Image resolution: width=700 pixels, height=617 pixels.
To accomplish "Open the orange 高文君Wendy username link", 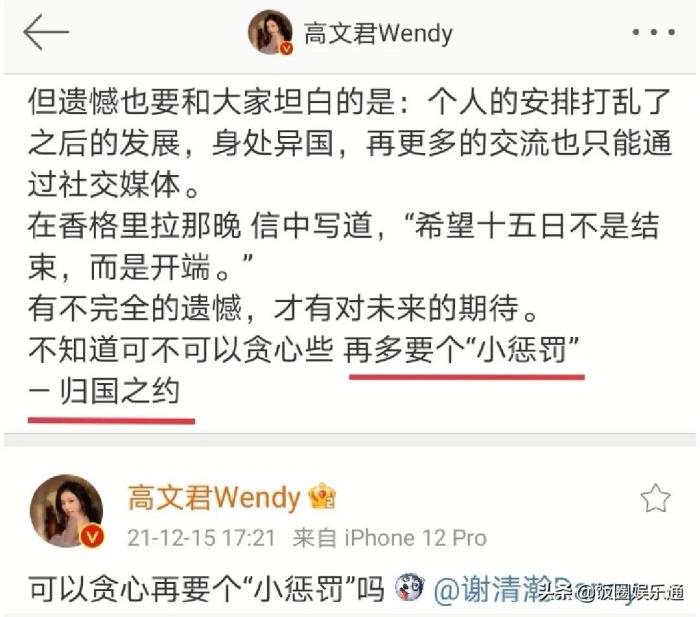I will pyautogui.click(x=214, y=497).
